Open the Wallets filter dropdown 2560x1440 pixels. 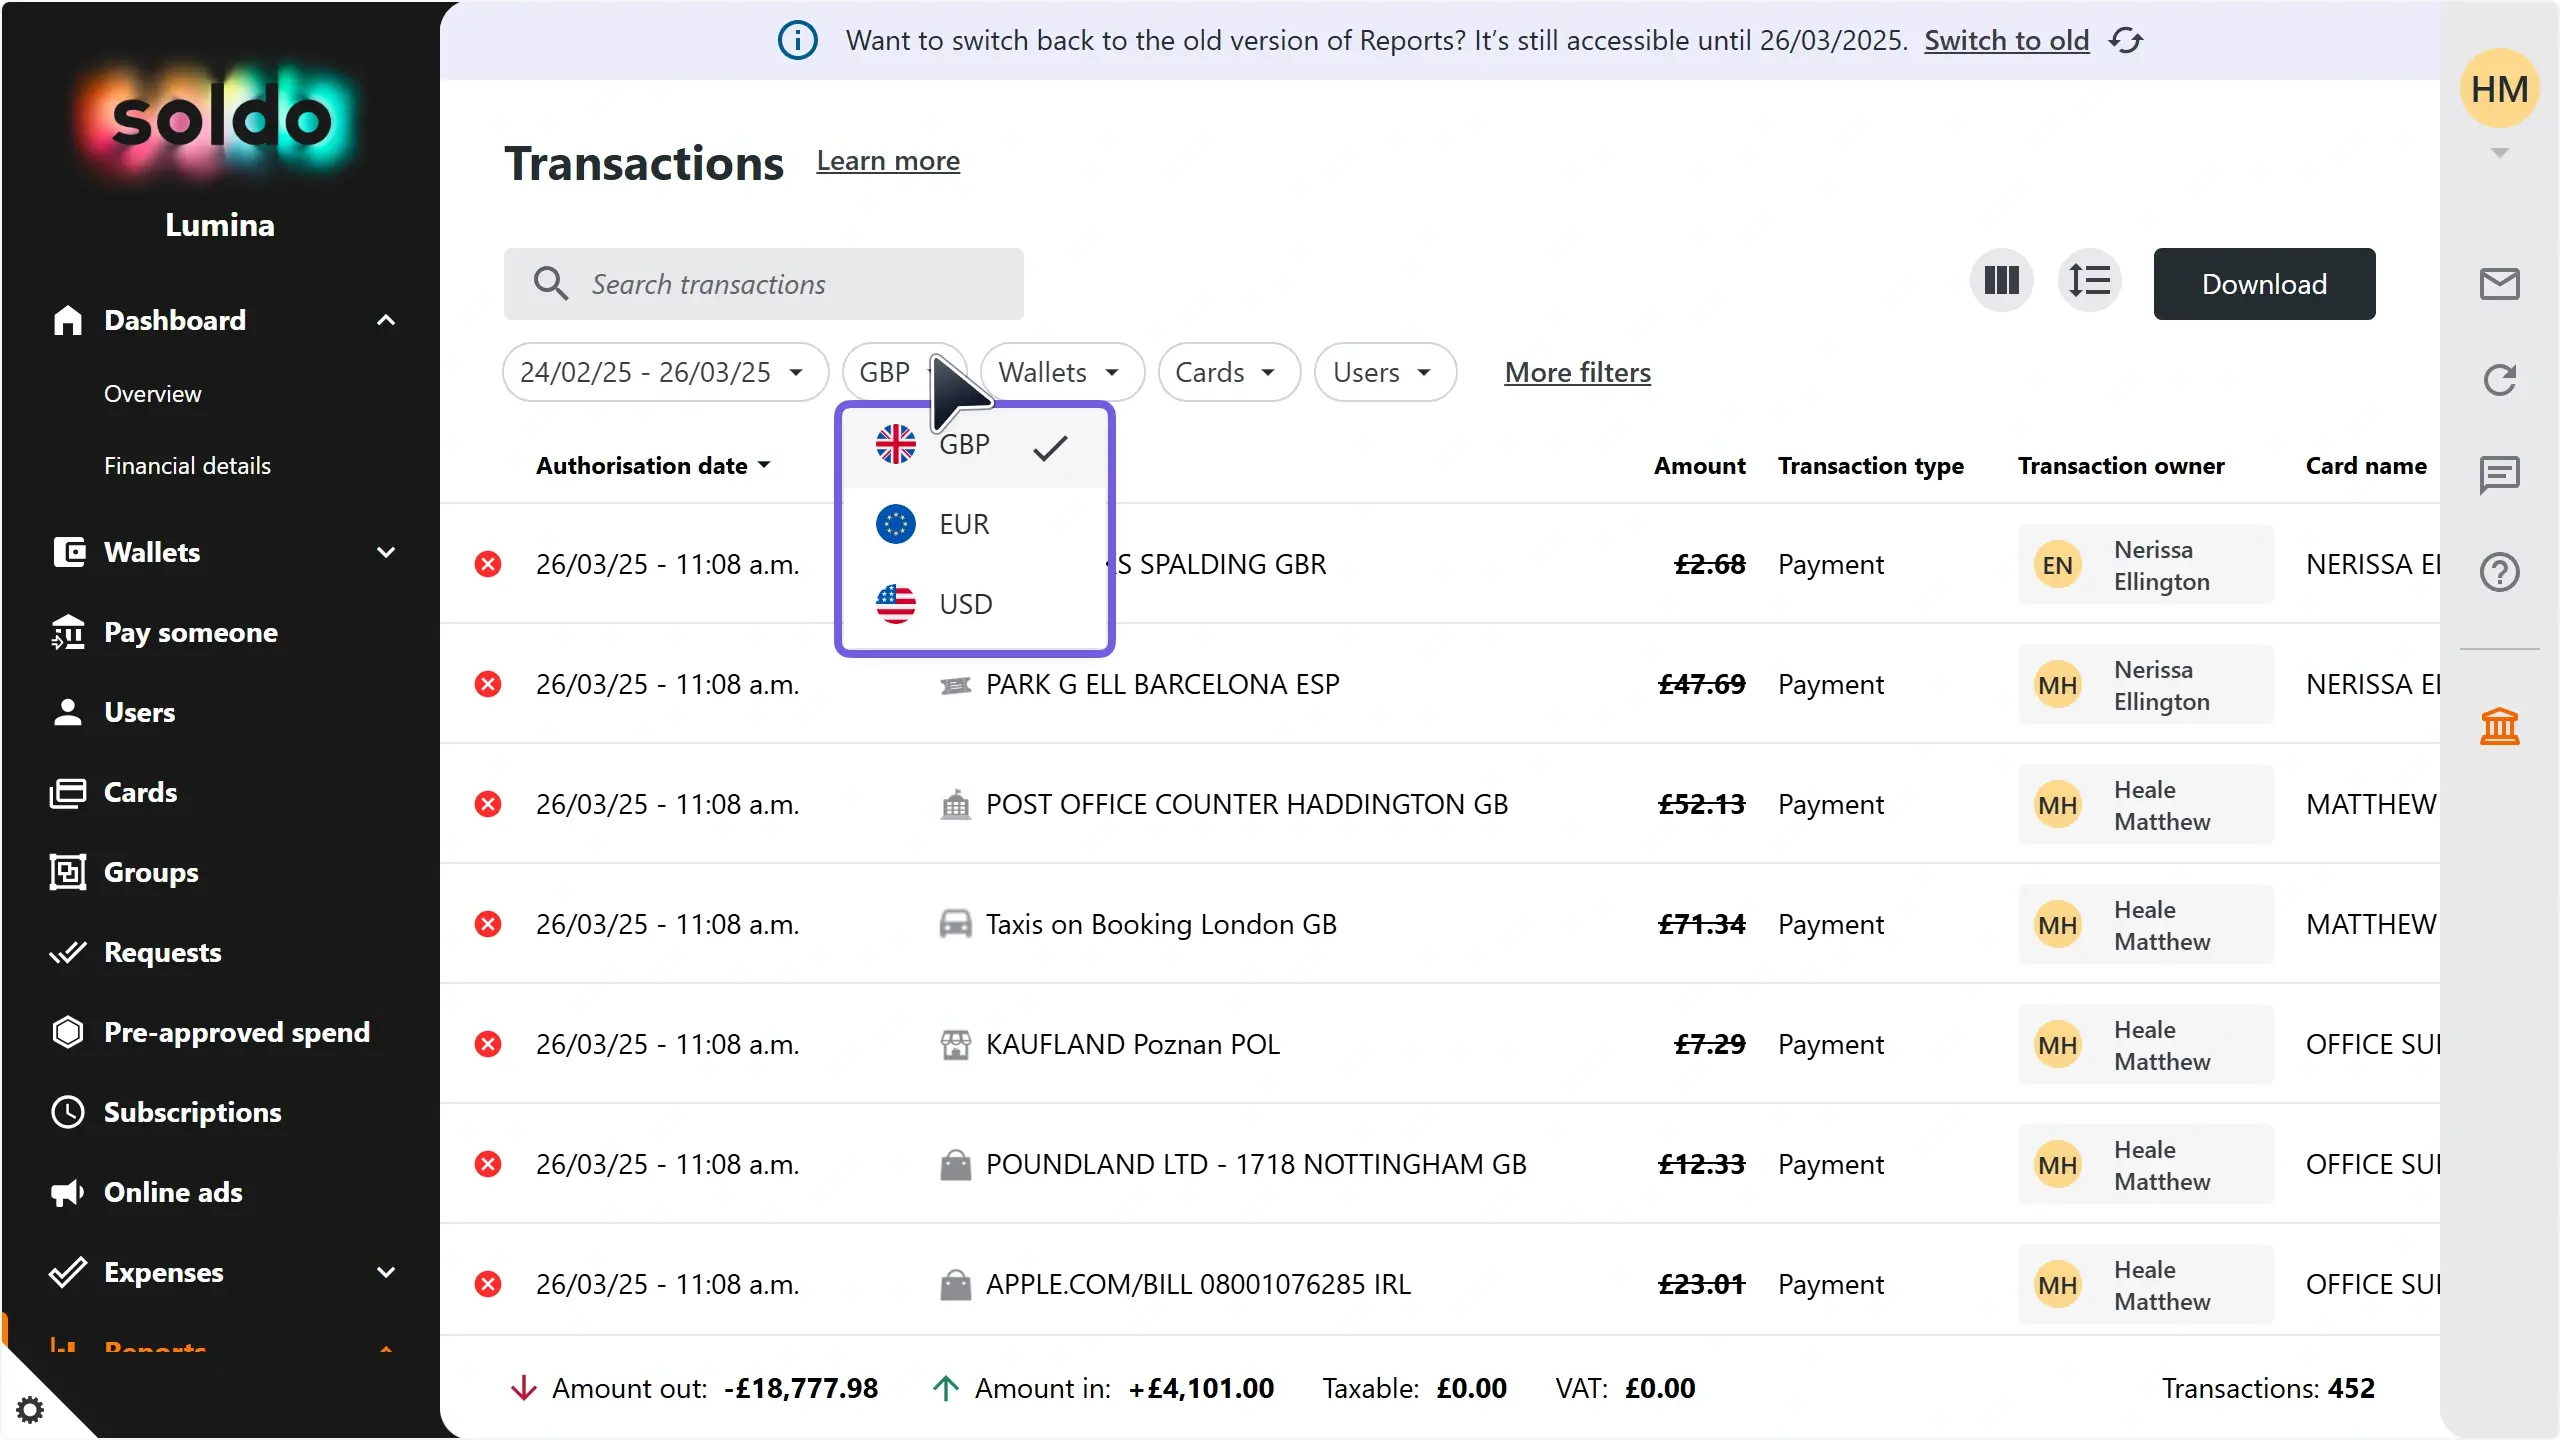(x=1059, y=371)
